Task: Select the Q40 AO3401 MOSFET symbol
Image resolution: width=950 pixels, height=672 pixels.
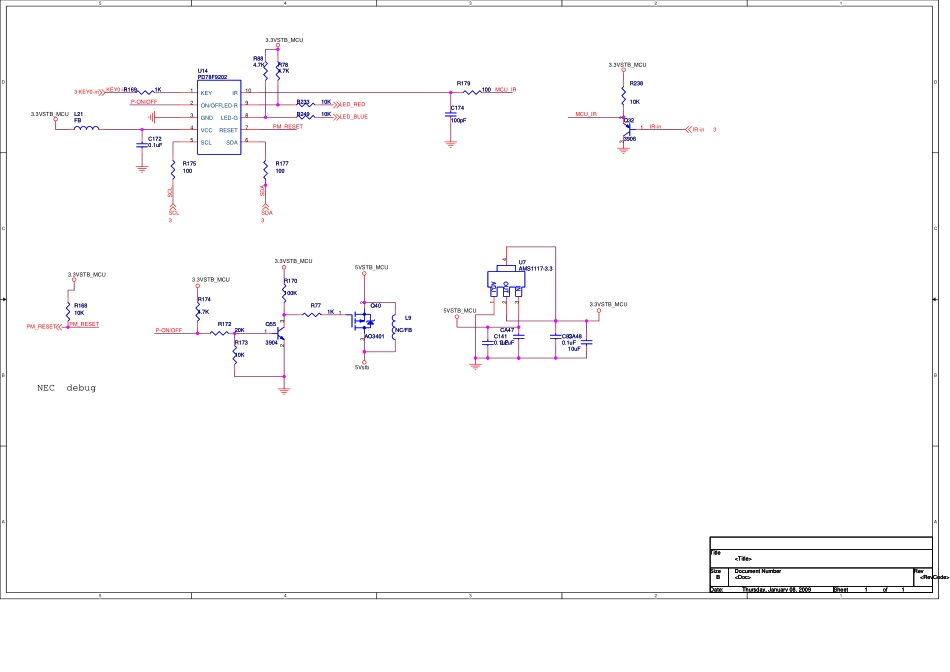Action: point(366,321)
